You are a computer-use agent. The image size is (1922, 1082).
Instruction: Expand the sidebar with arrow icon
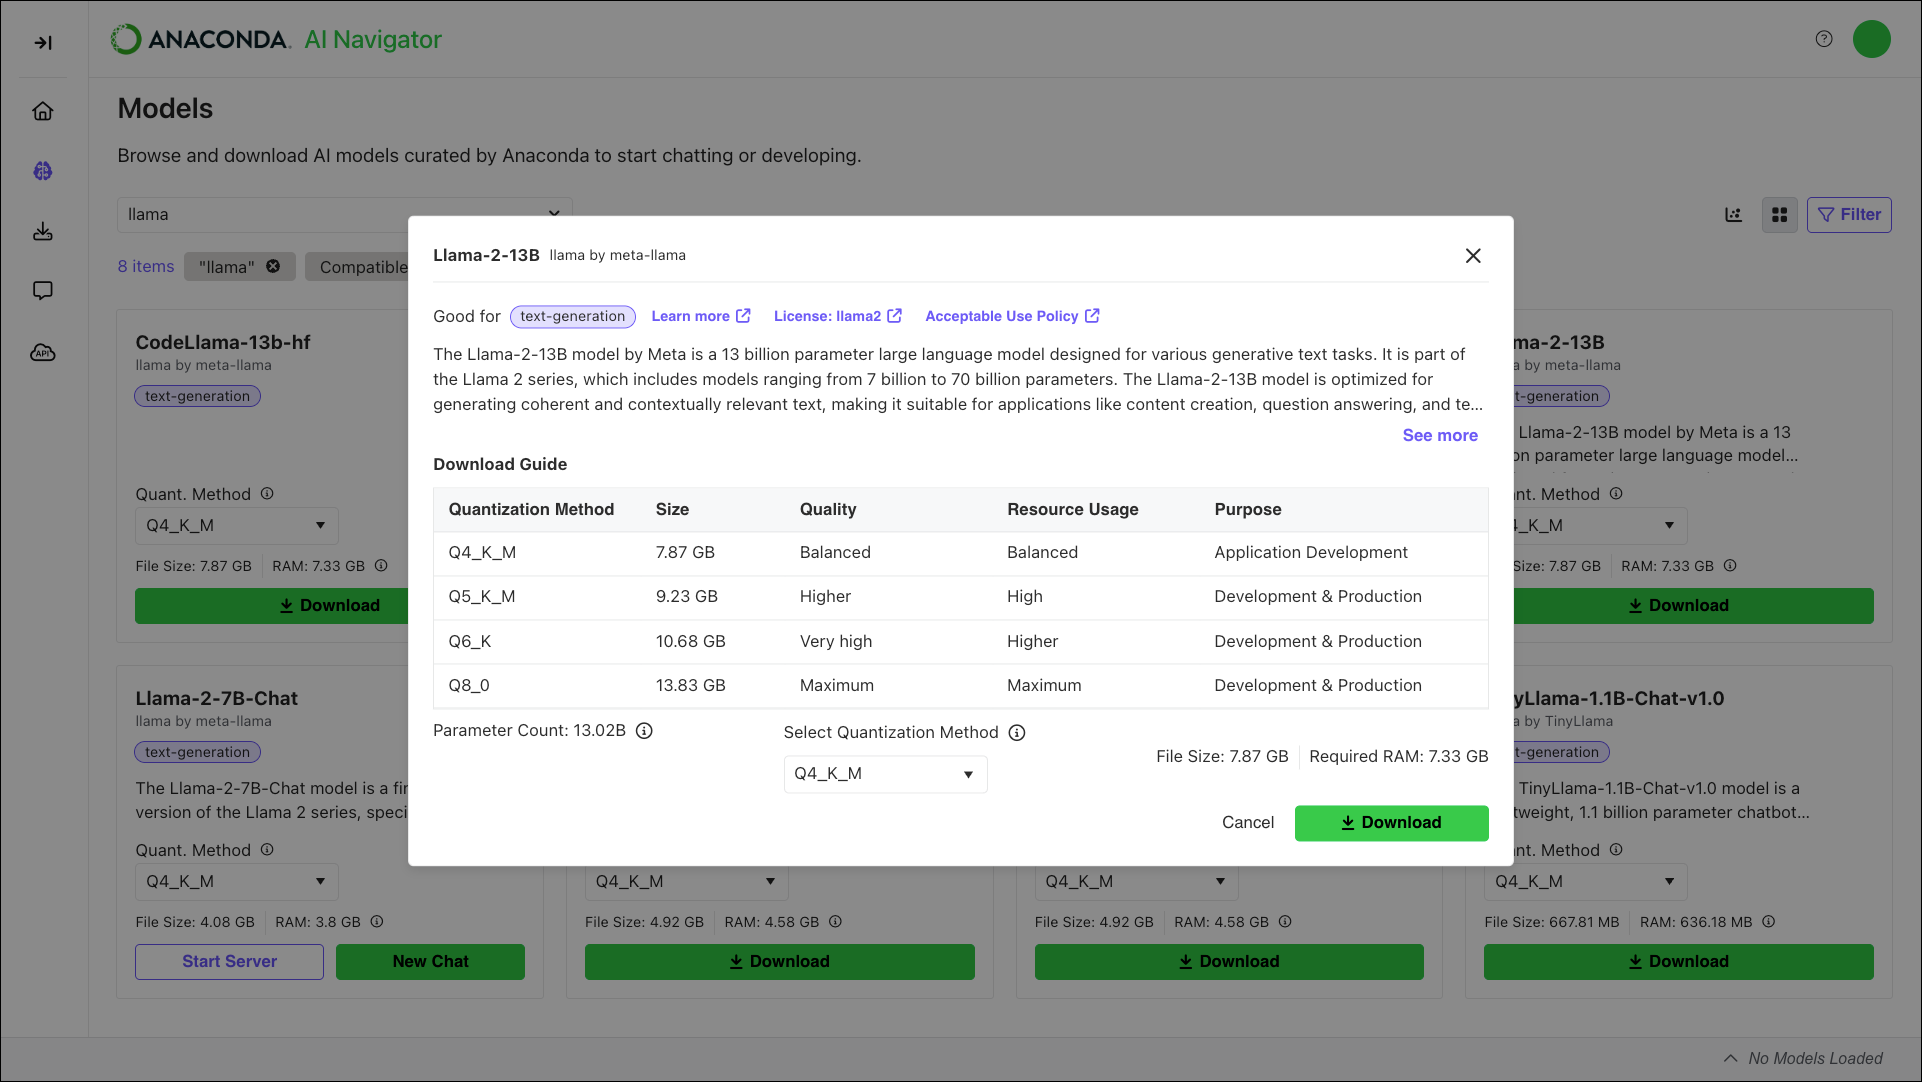tap(43, 42)
